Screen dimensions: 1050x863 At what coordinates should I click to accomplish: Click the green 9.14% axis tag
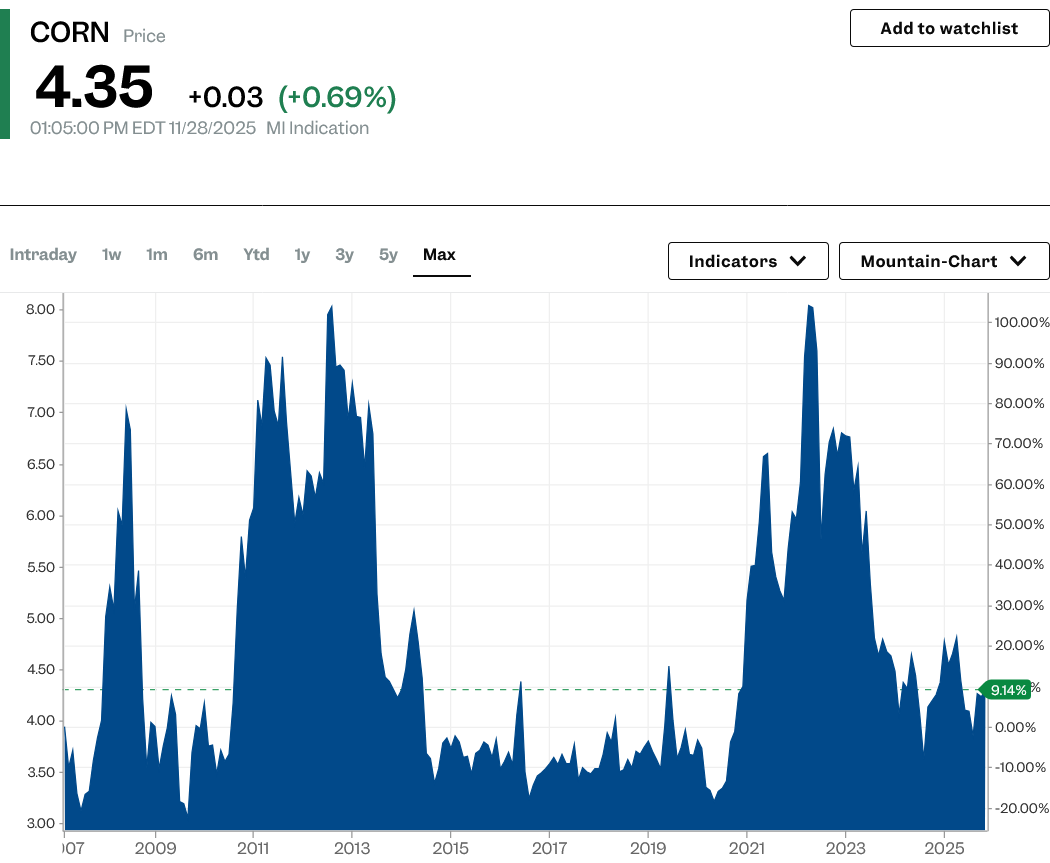pyautogui.click(x=1006, y=689)
